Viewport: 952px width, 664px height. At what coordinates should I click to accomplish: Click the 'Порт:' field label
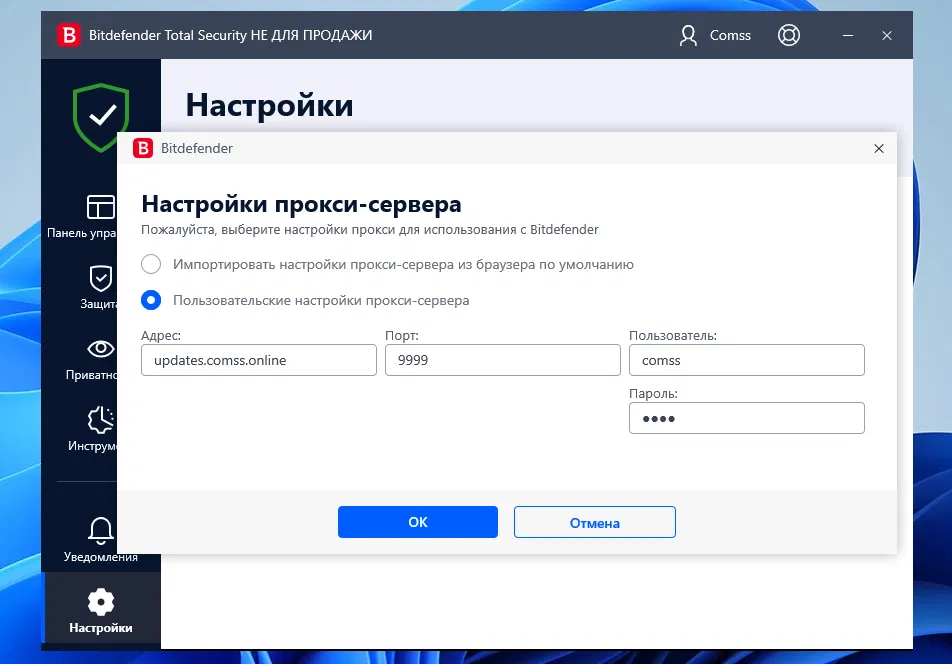(x=402, y=335)
